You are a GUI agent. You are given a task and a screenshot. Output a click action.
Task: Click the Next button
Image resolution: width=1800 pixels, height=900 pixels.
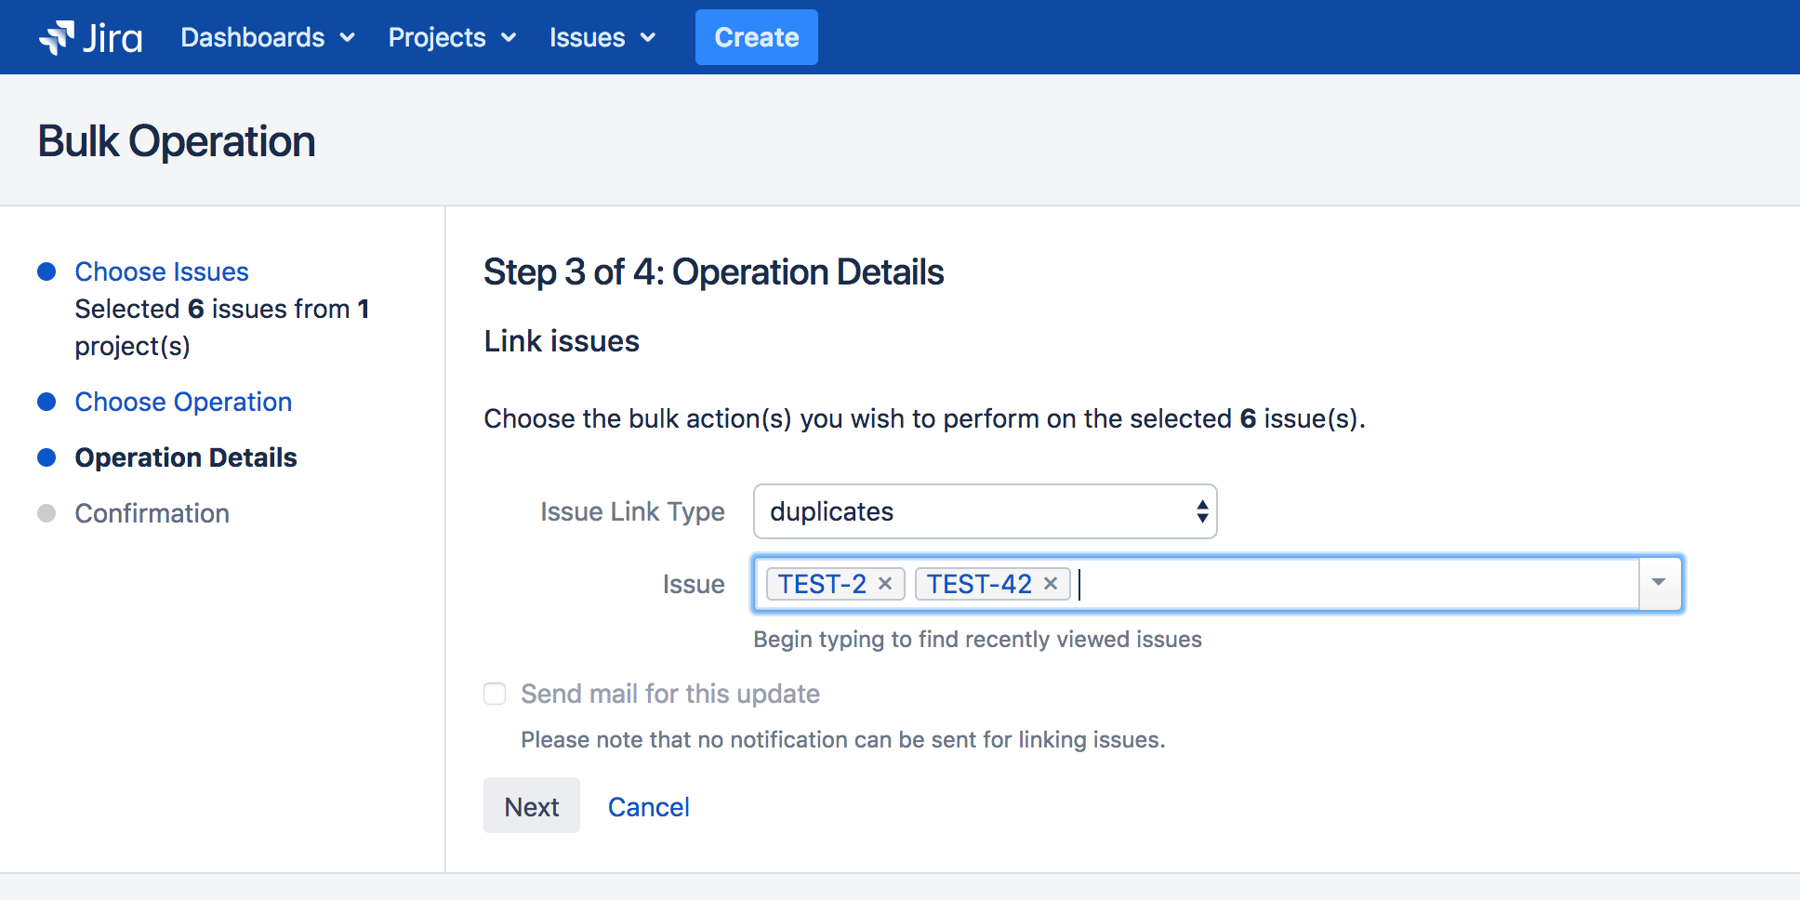(531, 806)
